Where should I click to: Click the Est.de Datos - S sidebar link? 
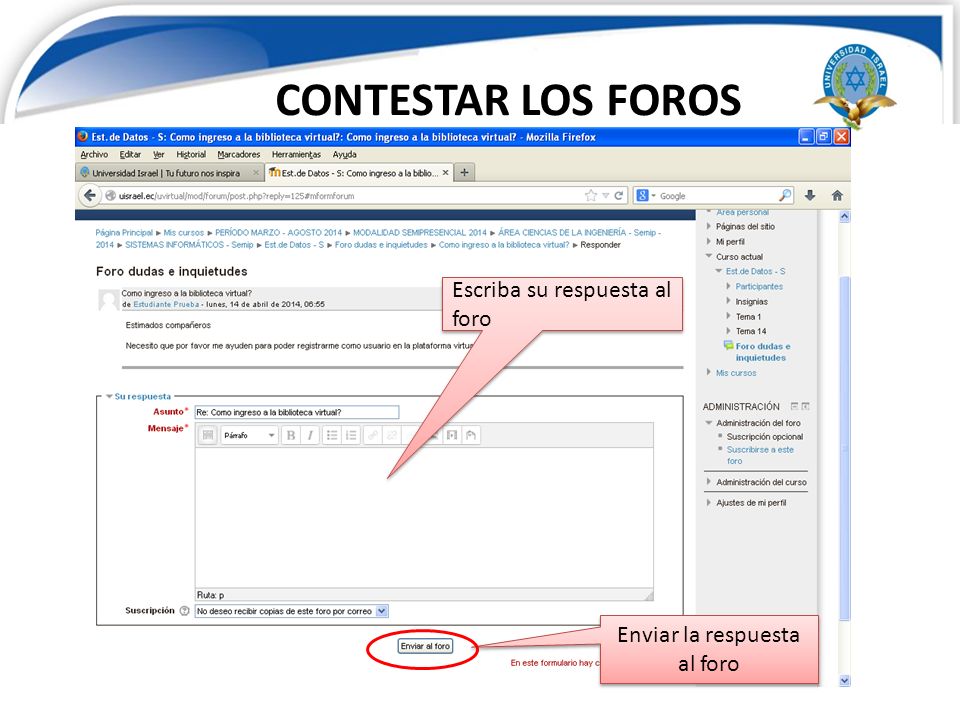(755, 271)
